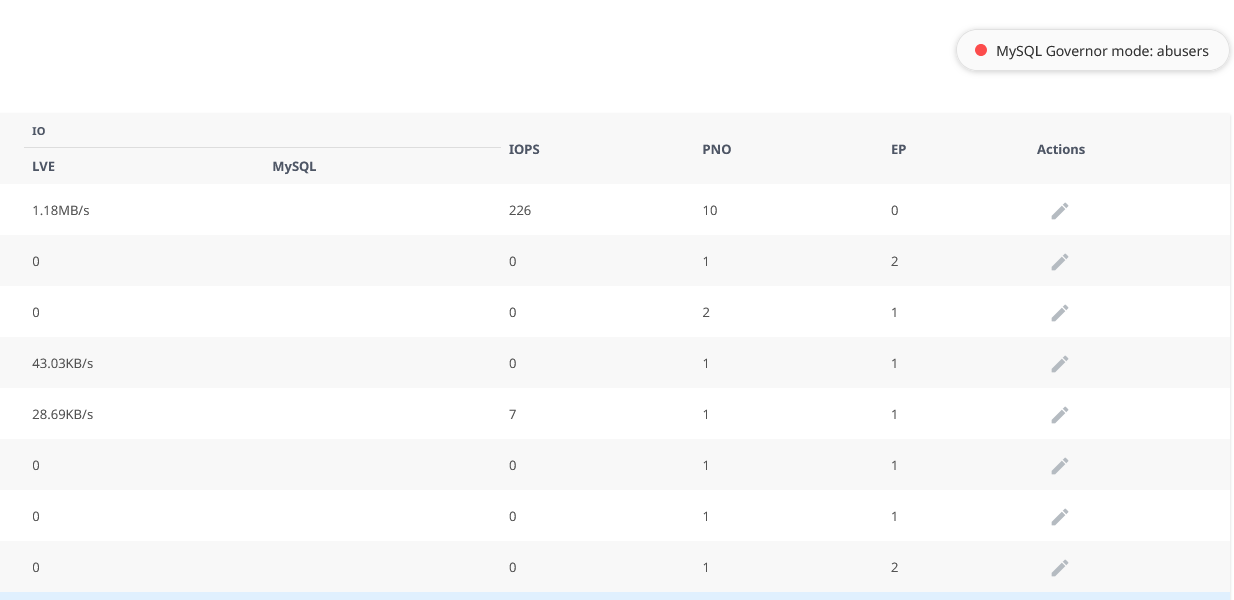
Task: Edit the eighth row using its pencil icon
Action: pyautogui.click(x=1060, y=568)
